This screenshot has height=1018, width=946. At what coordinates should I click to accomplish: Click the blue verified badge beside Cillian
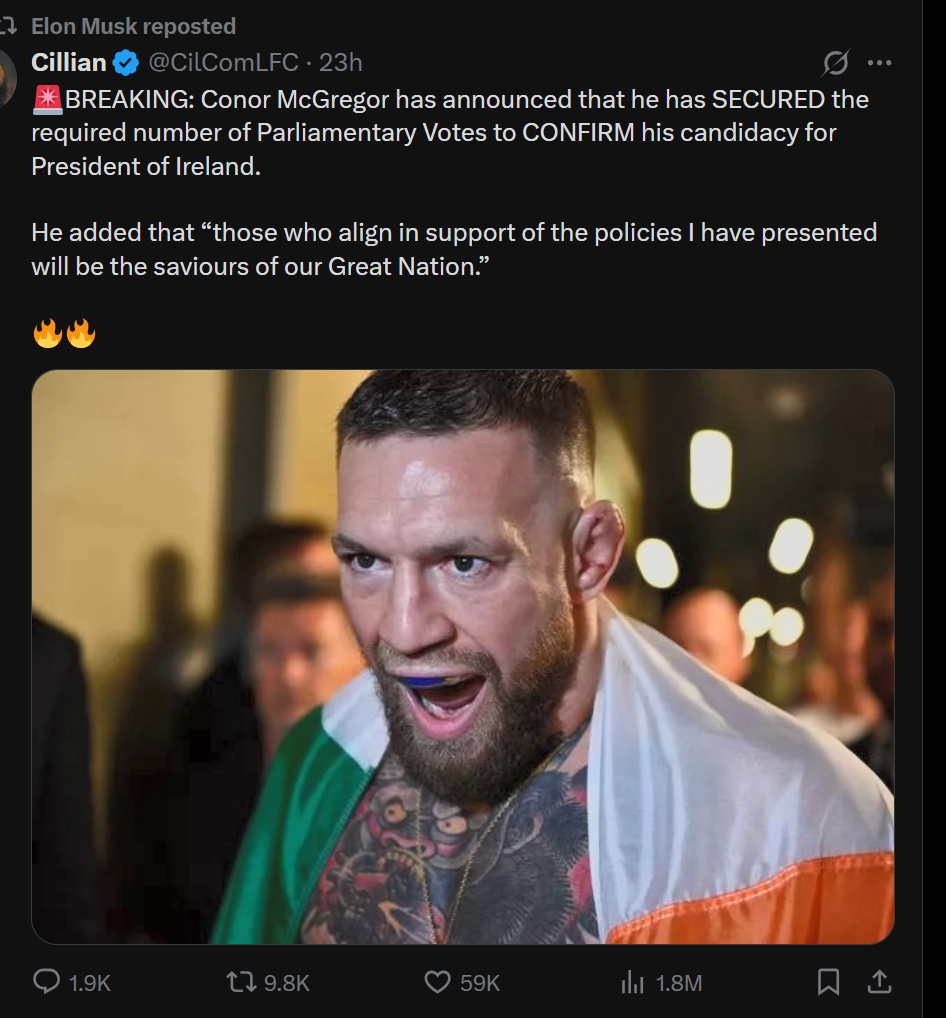pyautogui.click(x=125, y=63)
